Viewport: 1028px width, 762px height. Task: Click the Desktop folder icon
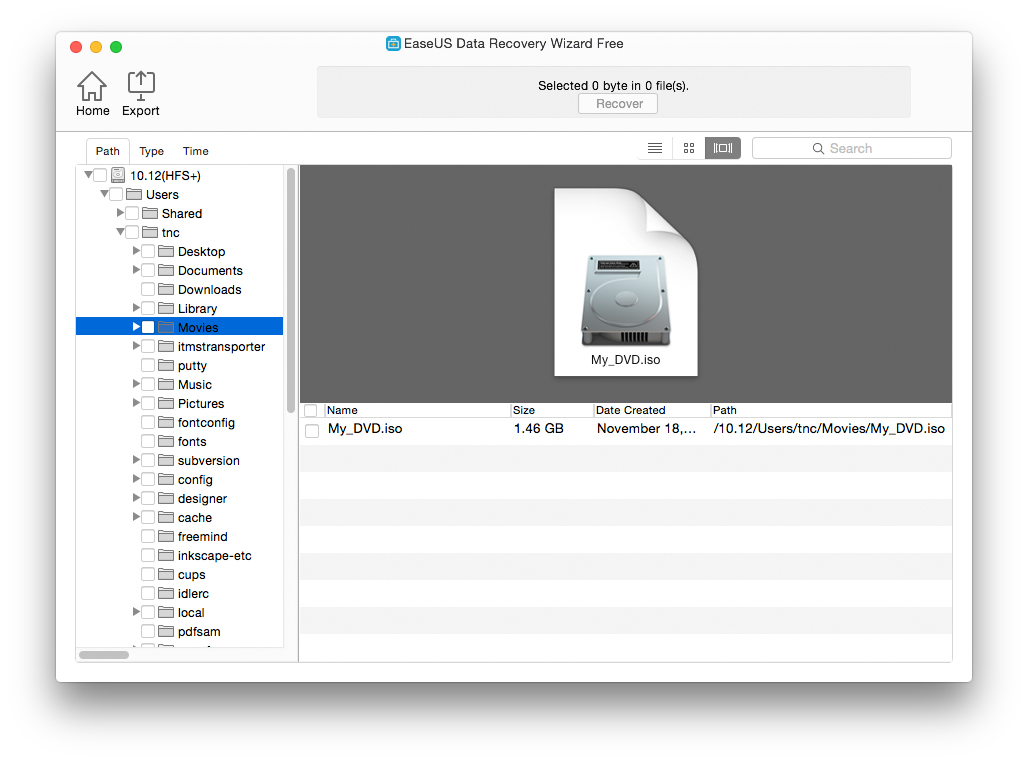pos(166,251)
